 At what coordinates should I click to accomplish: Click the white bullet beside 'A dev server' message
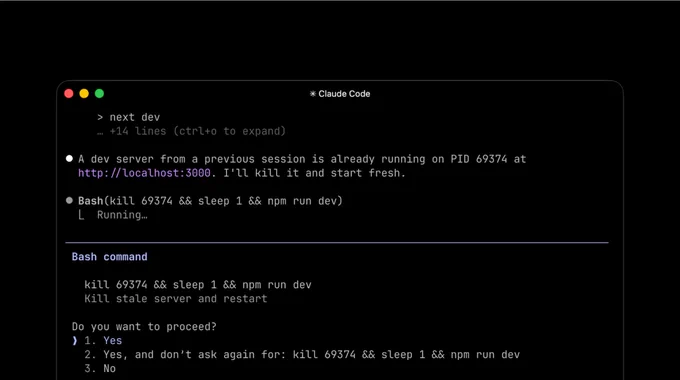pos(69,159)
